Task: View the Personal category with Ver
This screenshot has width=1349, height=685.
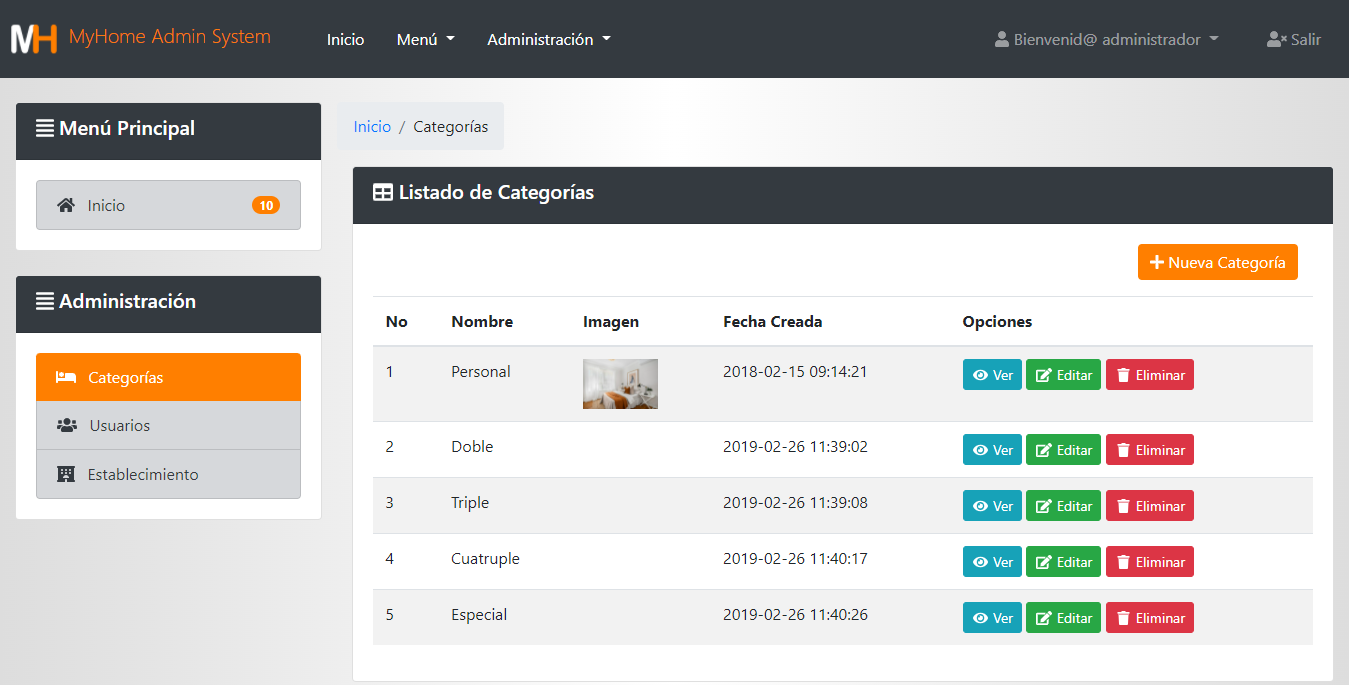Action: coord(992,375)
